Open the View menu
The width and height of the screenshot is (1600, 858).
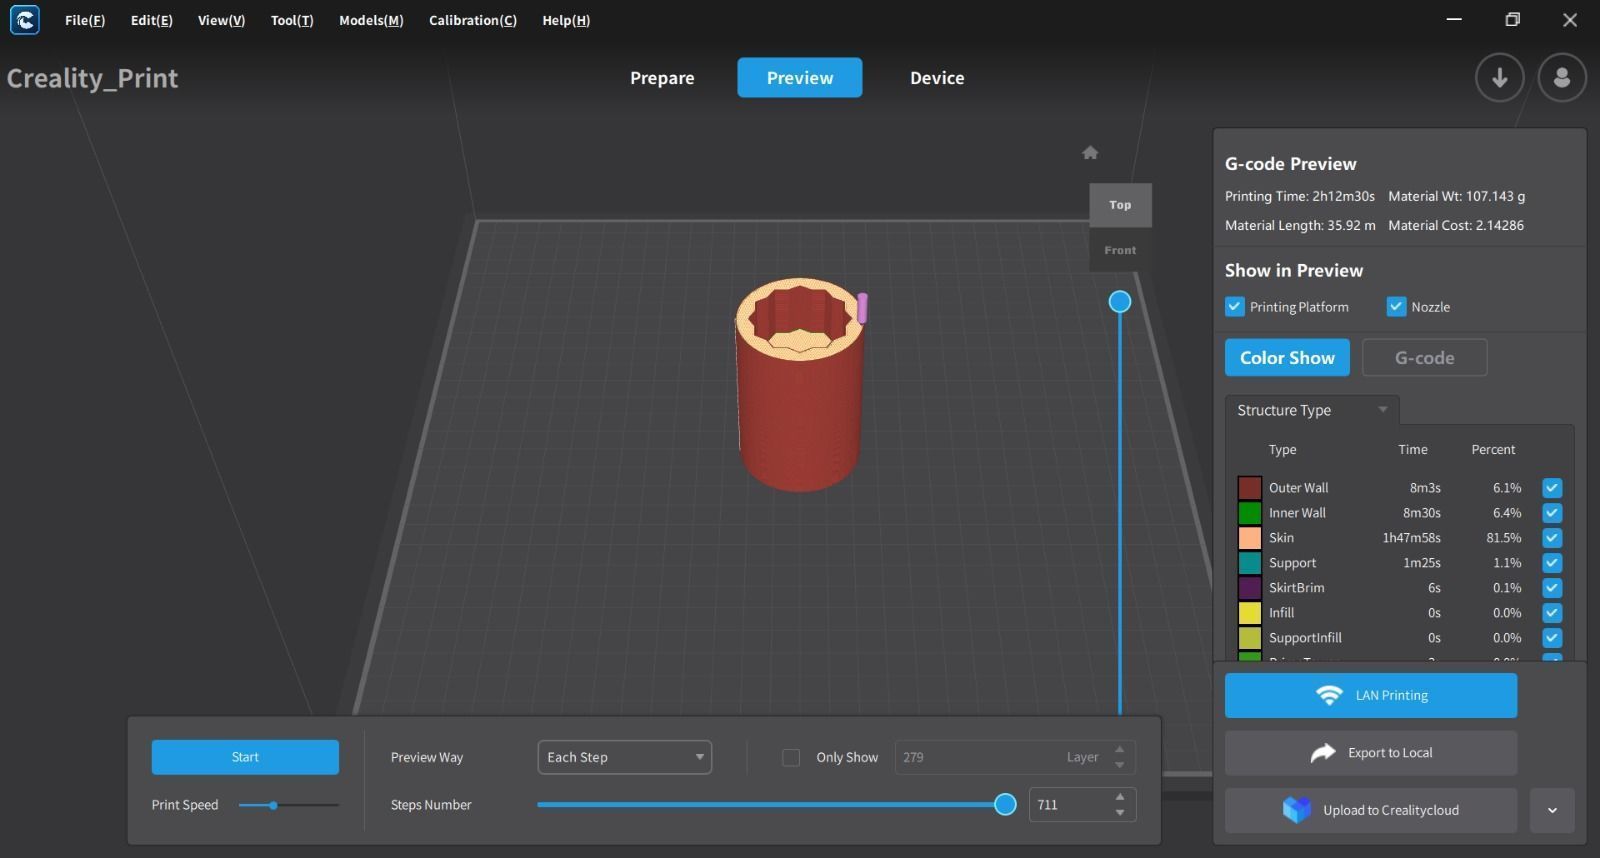click(x=221, y=20)
